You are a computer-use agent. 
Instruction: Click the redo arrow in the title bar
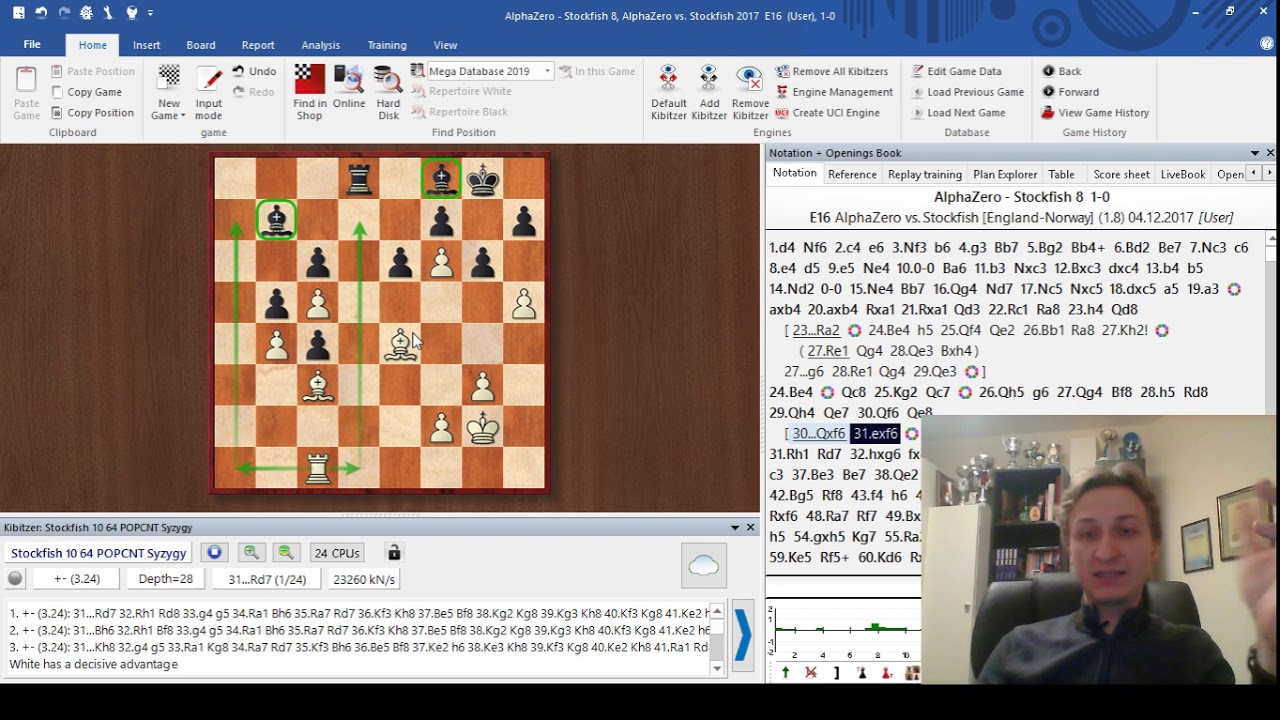[x=64, y=13]
